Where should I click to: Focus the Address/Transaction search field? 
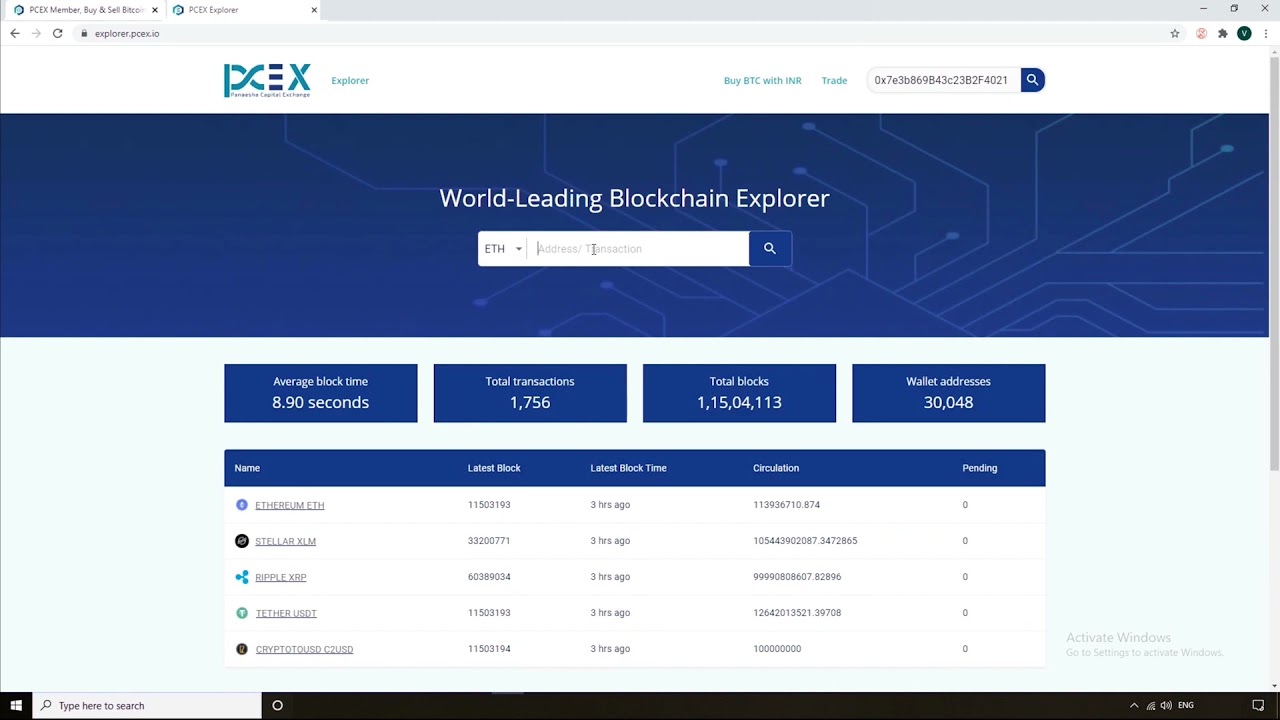638,249
